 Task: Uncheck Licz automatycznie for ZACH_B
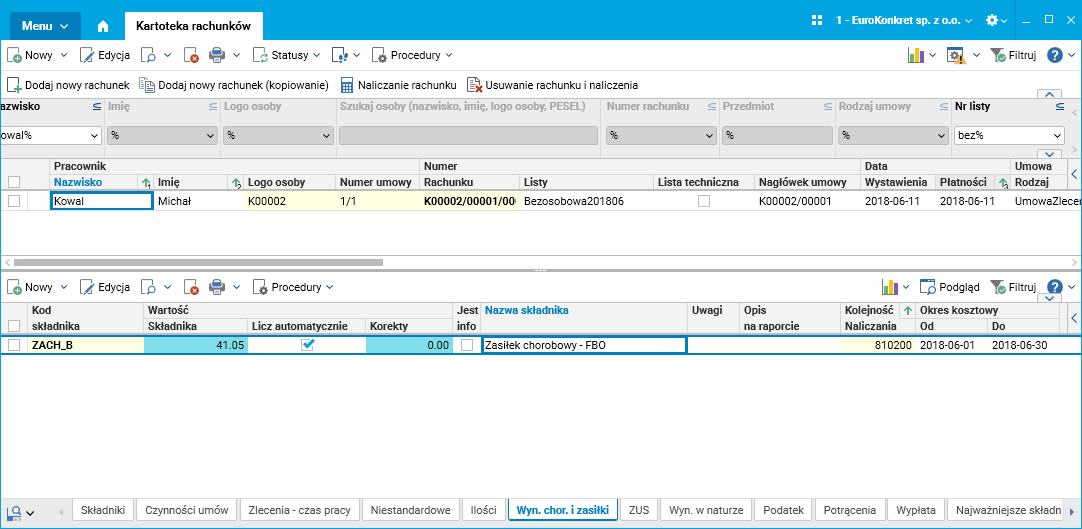click(308, 345)
